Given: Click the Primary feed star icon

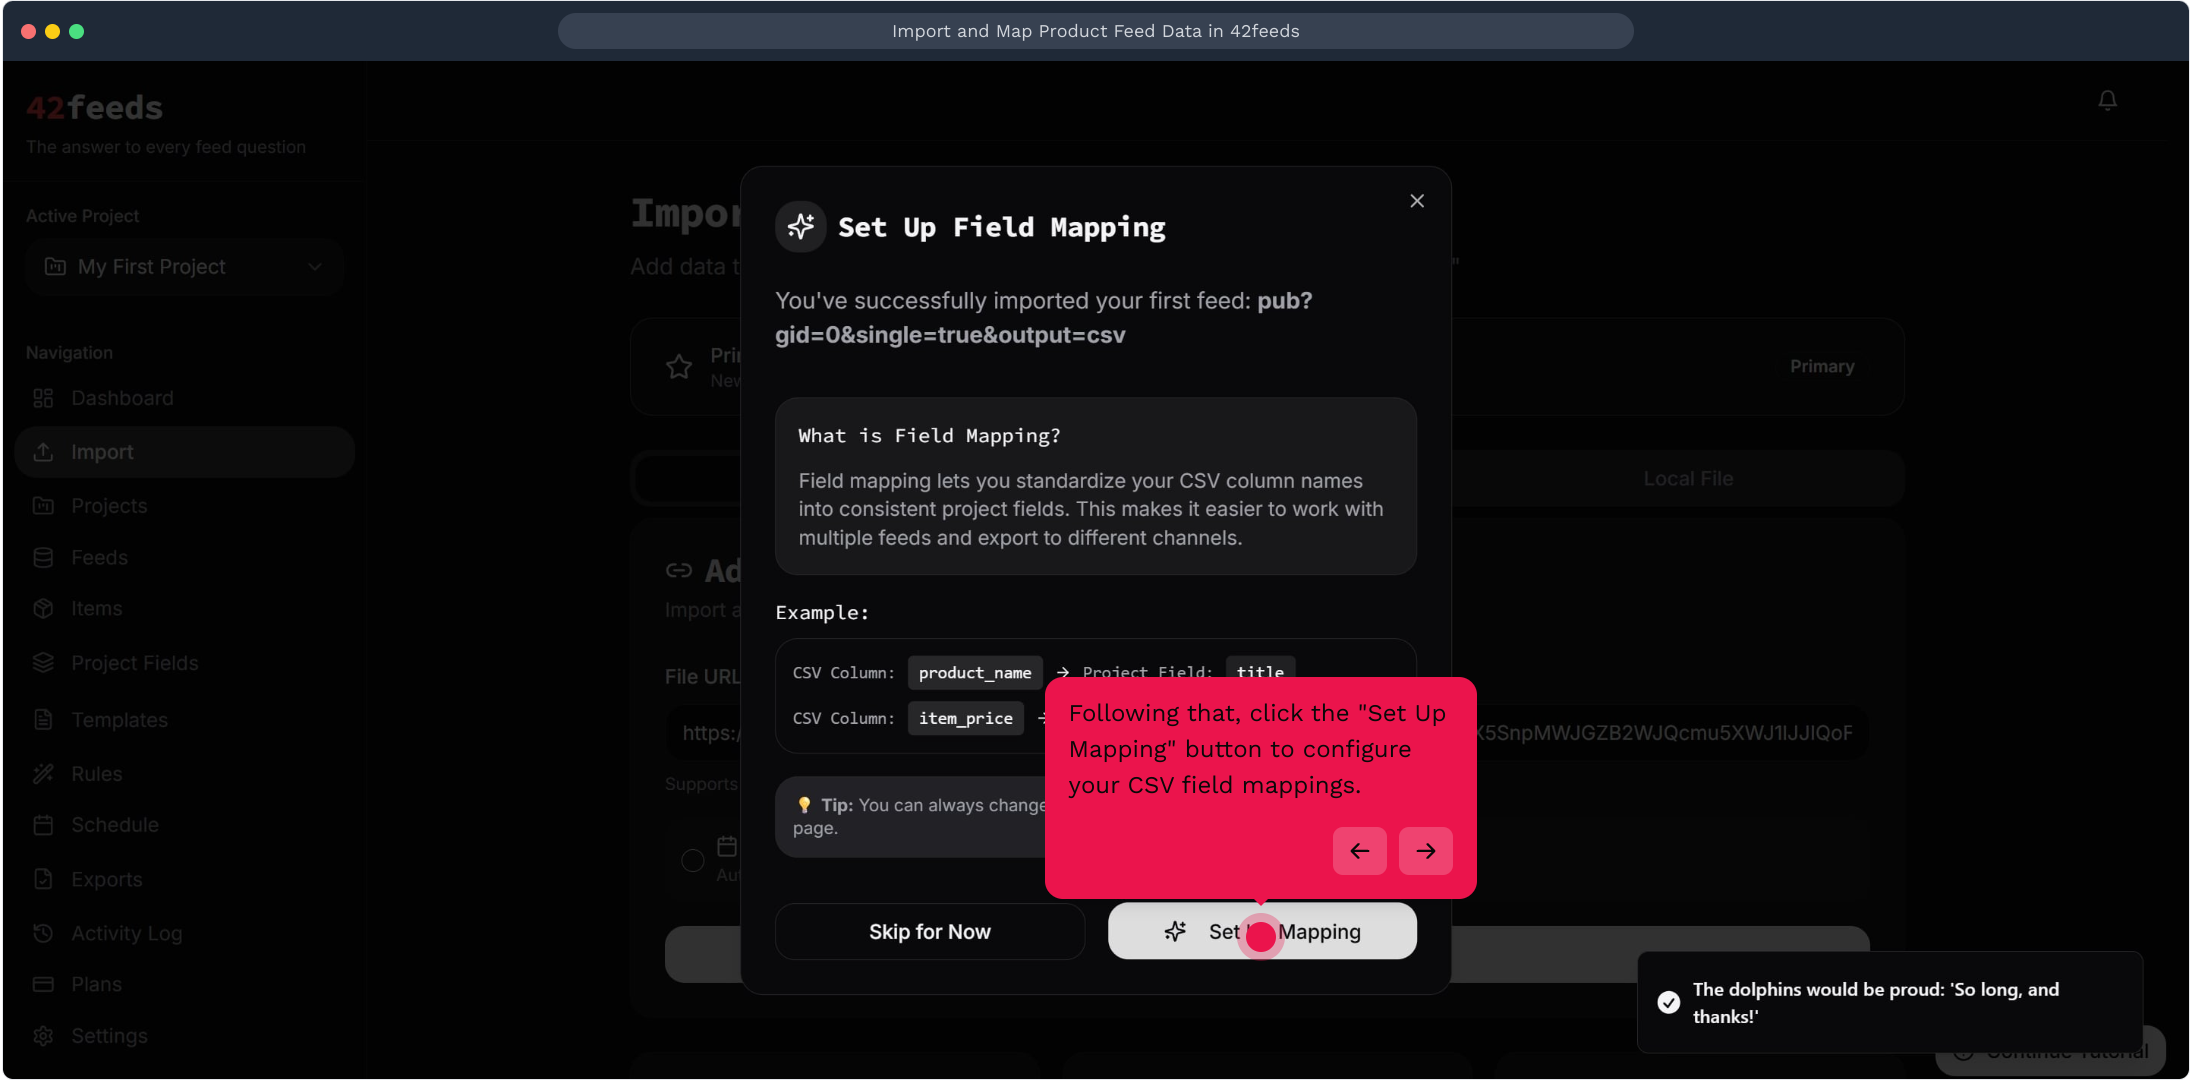Looking at the screenshot, I should tap(679, 367).
